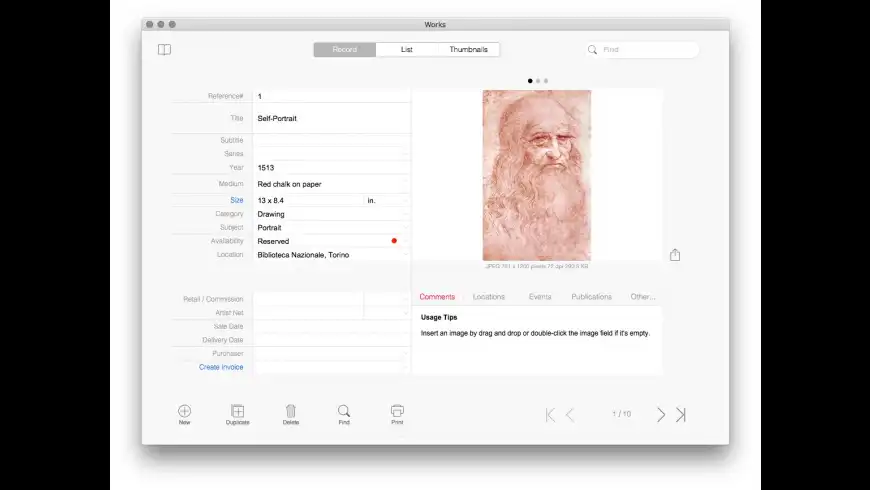Screen dimensions: 870x490
Task: Click the JPEG image info caption
Action: pyautogui.click(x=537, y=266)
